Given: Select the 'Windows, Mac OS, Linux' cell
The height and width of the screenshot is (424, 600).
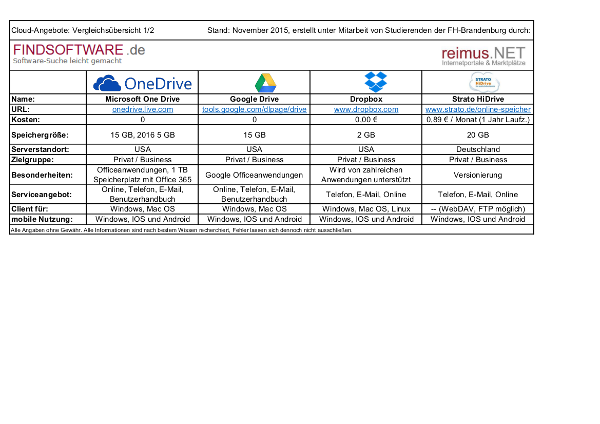Looking at the screenshot, I should coord(366,209).
